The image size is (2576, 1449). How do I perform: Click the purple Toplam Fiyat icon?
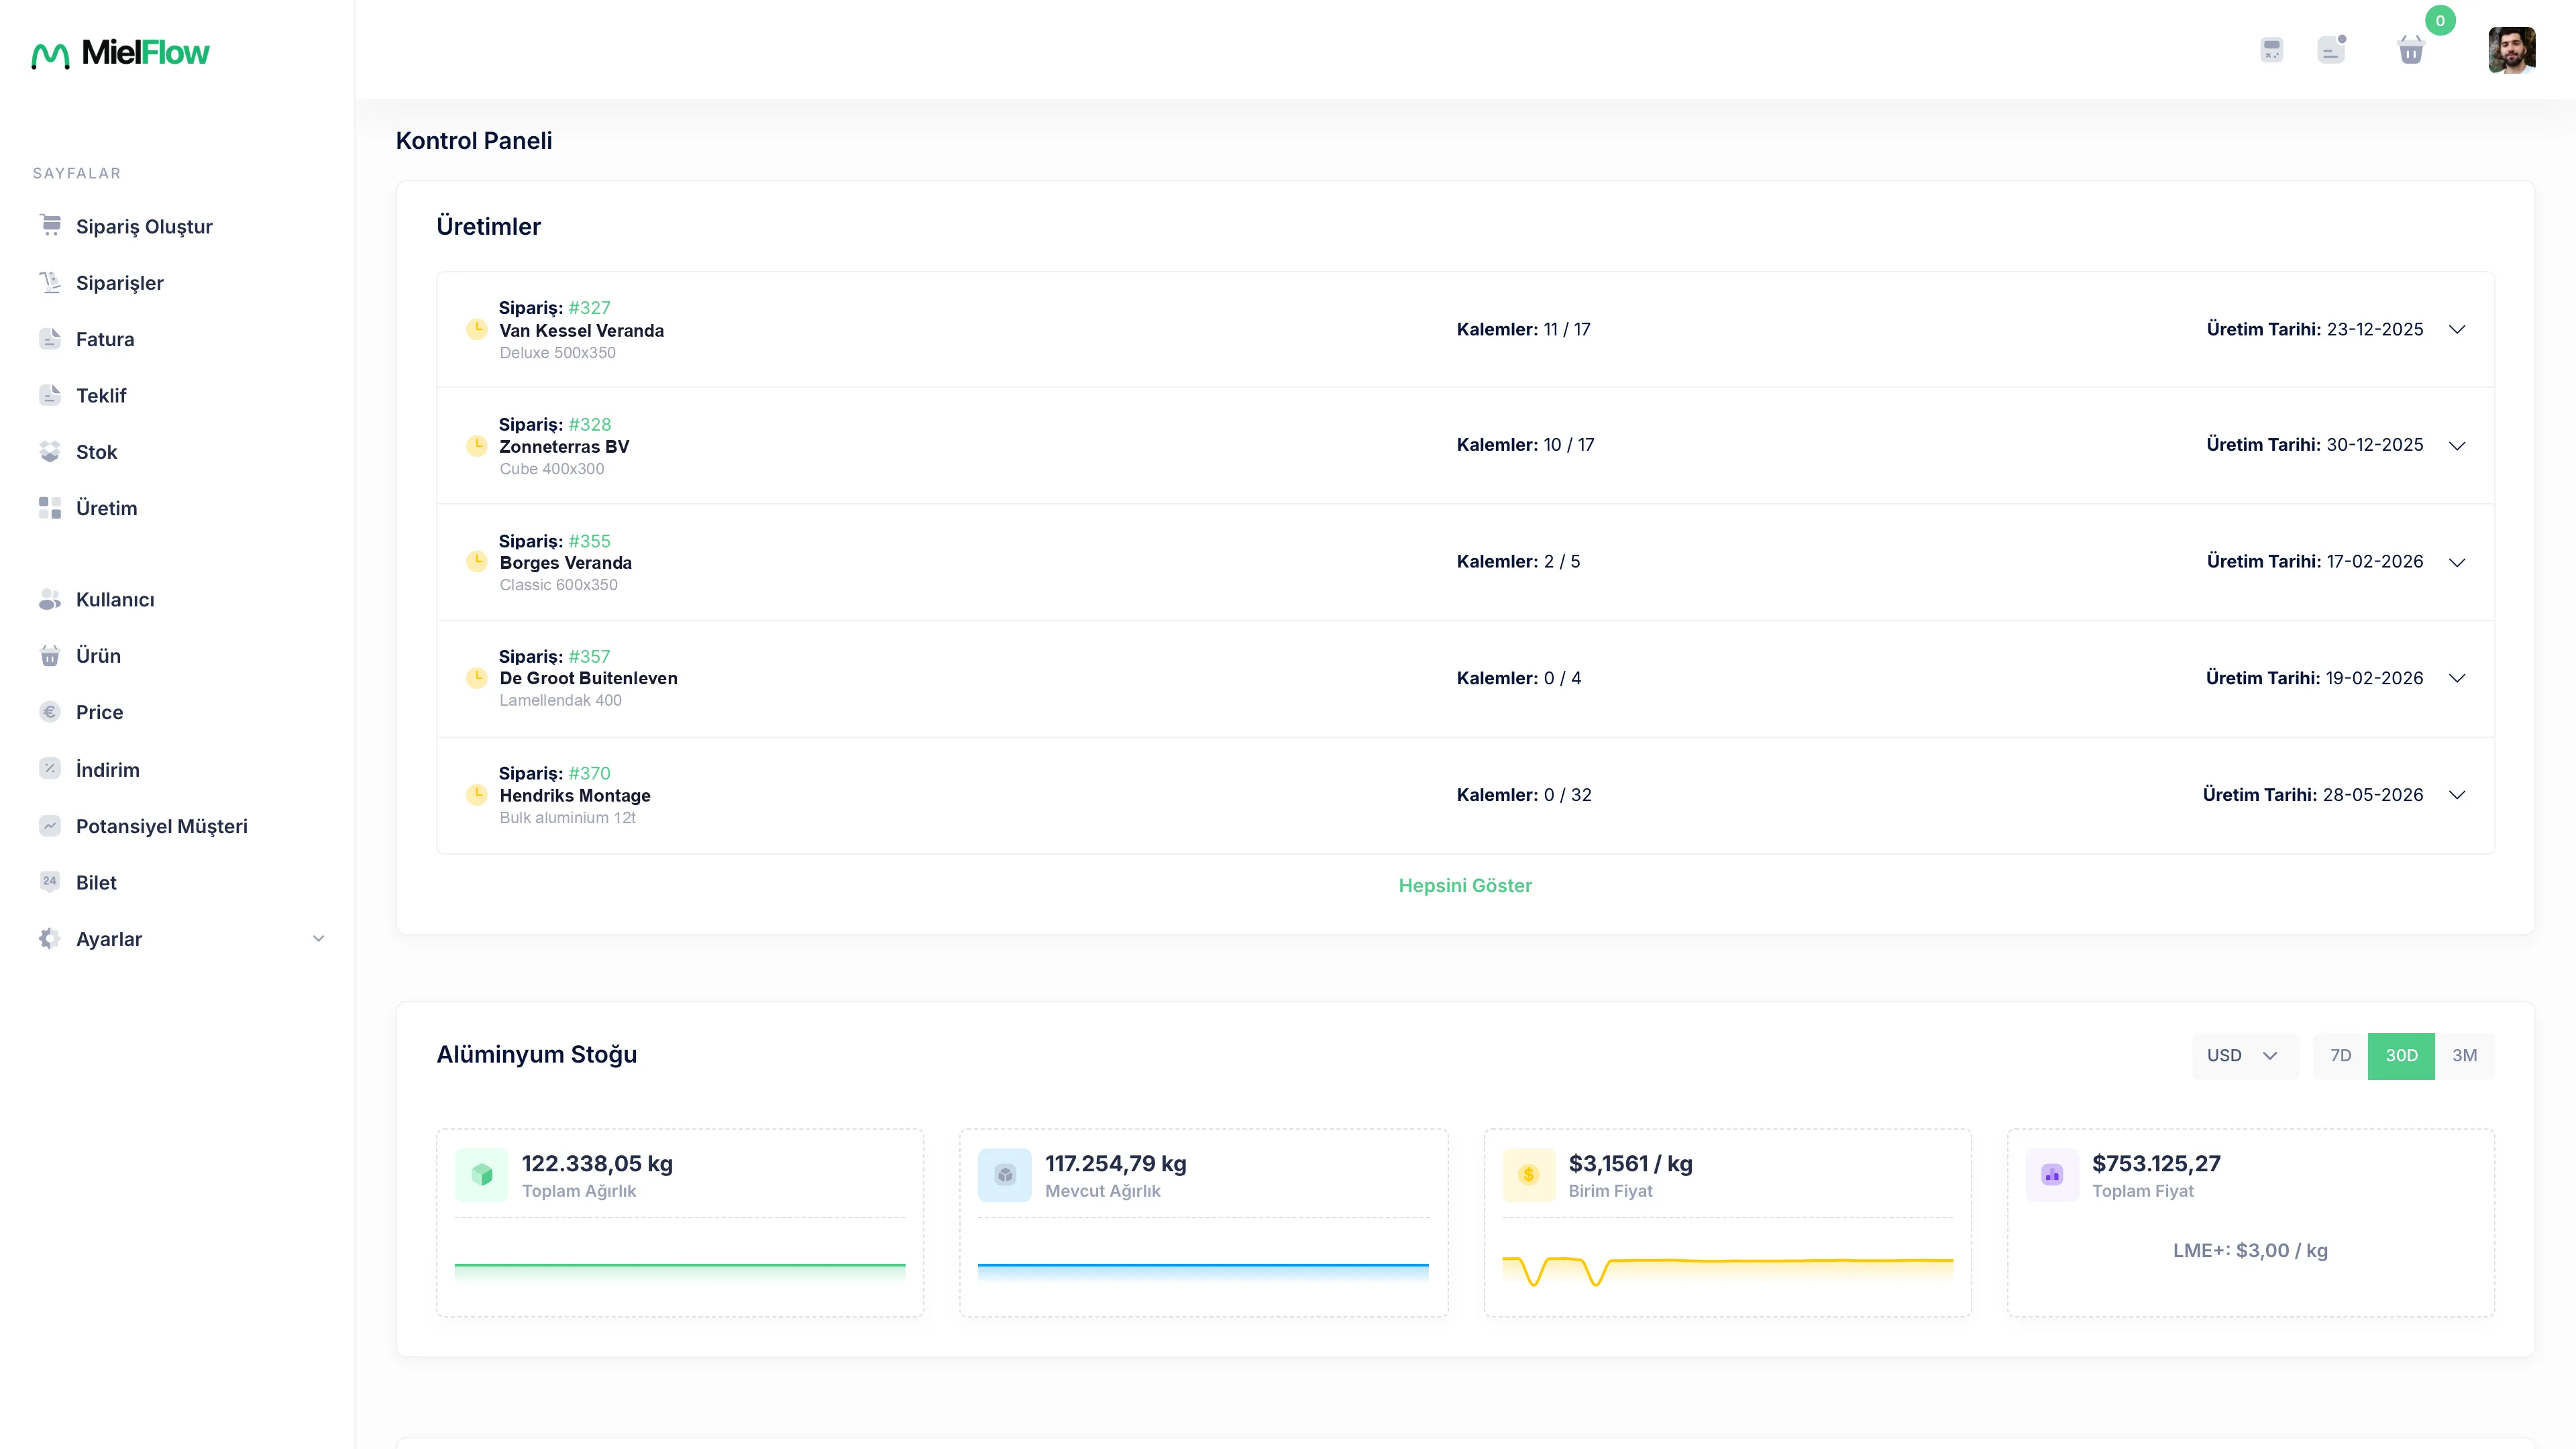point(2052,1175)
